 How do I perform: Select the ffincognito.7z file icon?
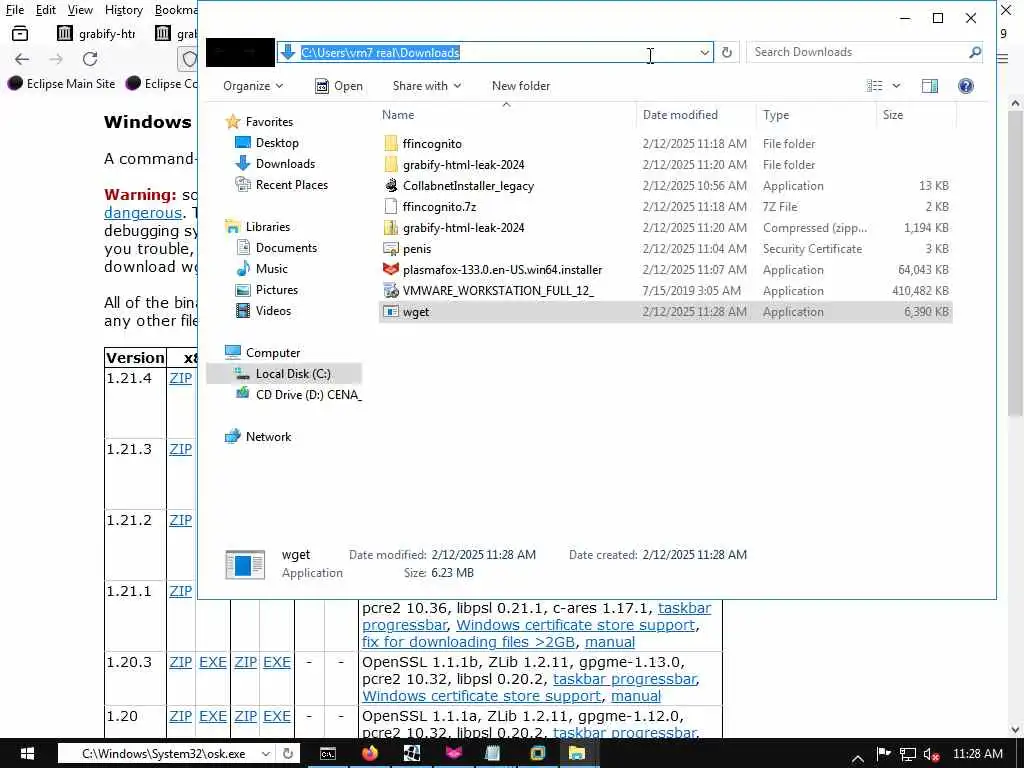[391, 207]
